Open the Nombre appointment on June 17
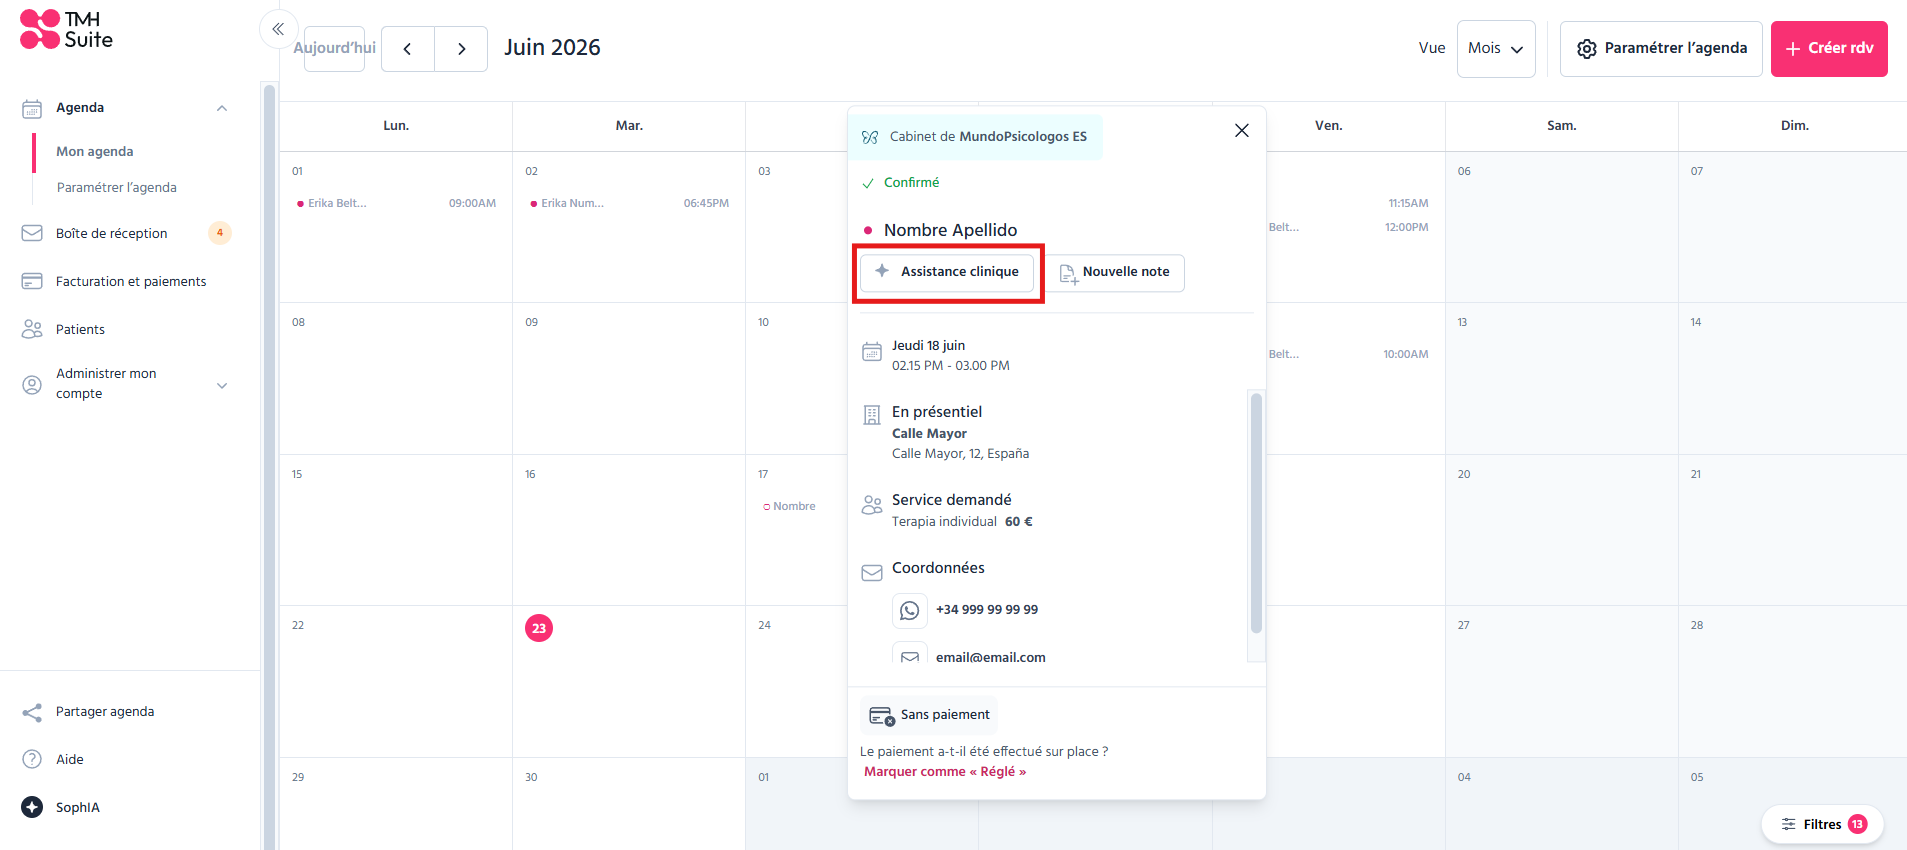Screen dimensions: 1907x850 [x=790, y=506]
